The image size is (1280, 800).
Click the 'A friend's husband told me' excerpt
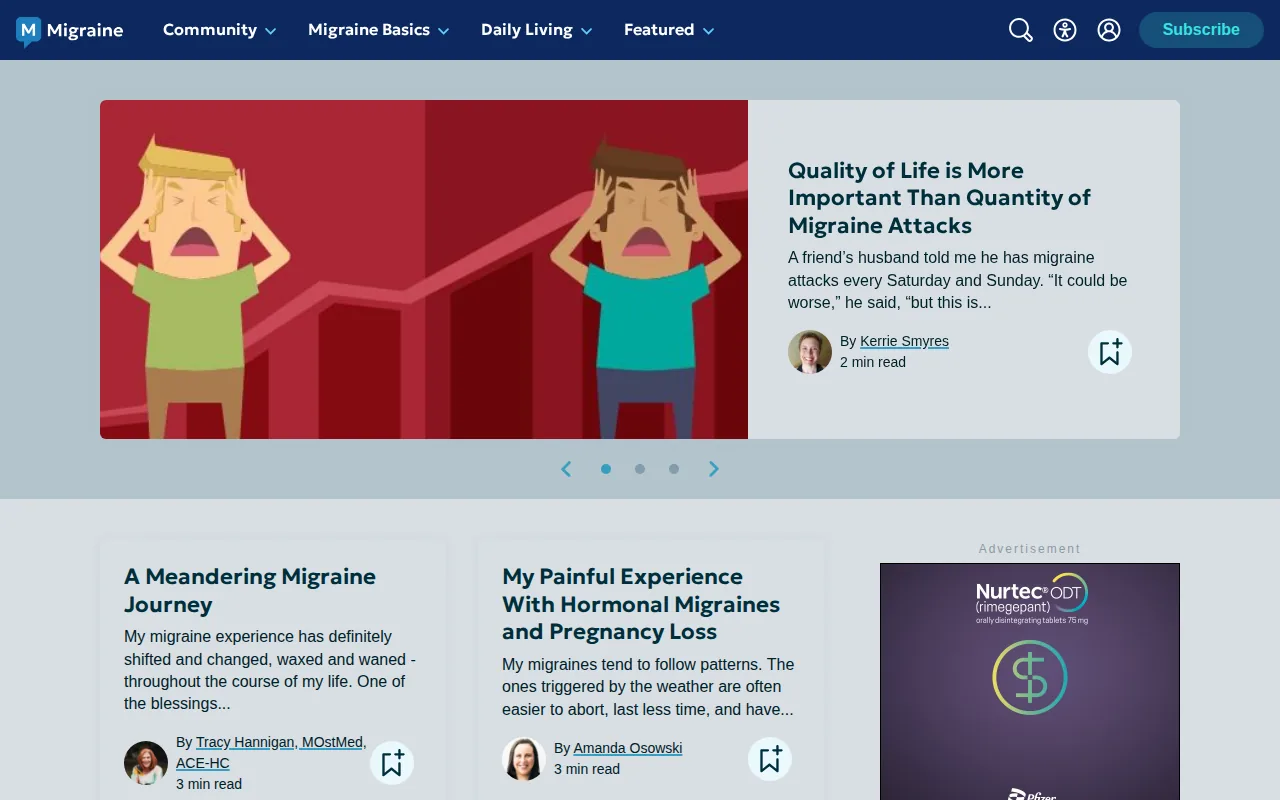tap(958, 280)
